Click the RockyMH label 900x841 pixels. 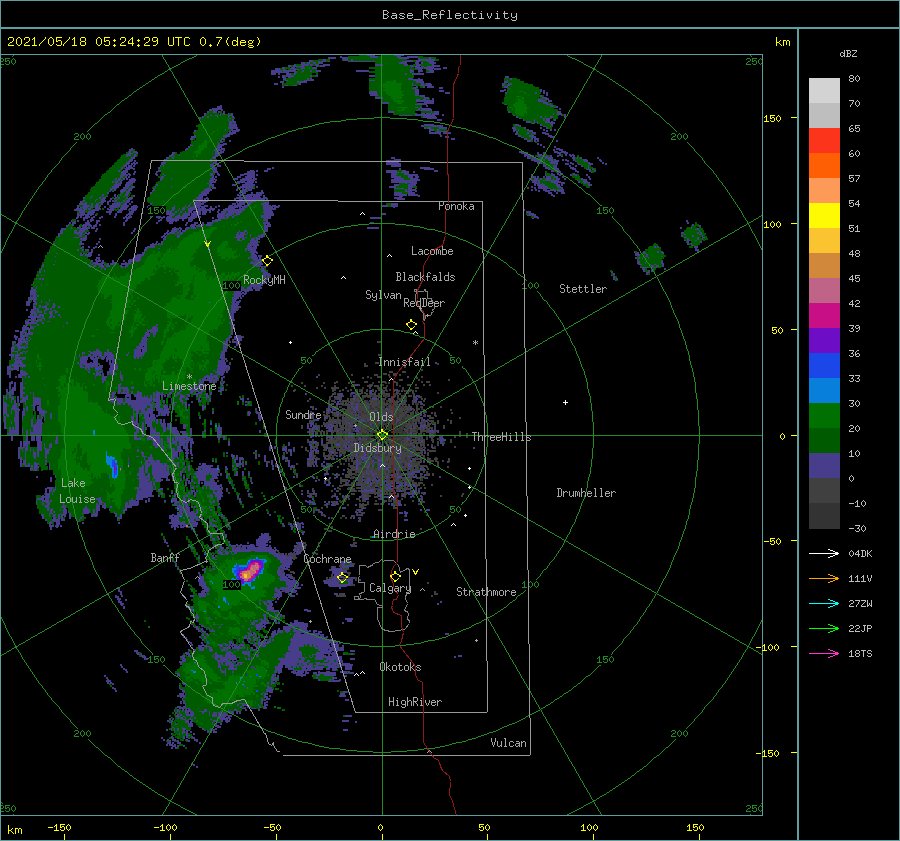click(264, 280)
